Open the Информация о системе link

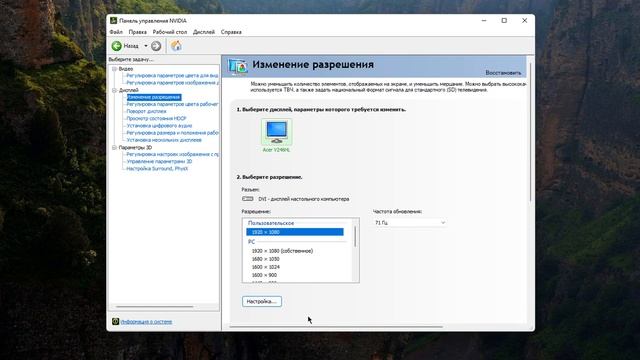pos(146,322)
